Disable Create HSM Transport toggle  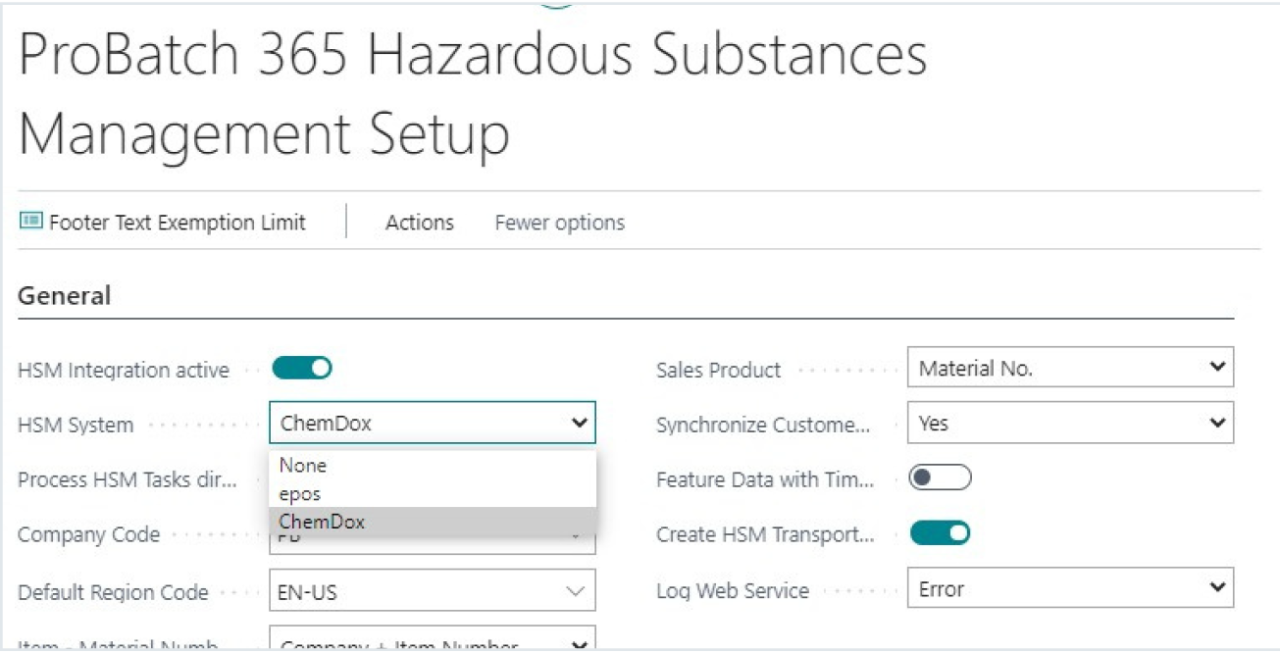[939, 534]
